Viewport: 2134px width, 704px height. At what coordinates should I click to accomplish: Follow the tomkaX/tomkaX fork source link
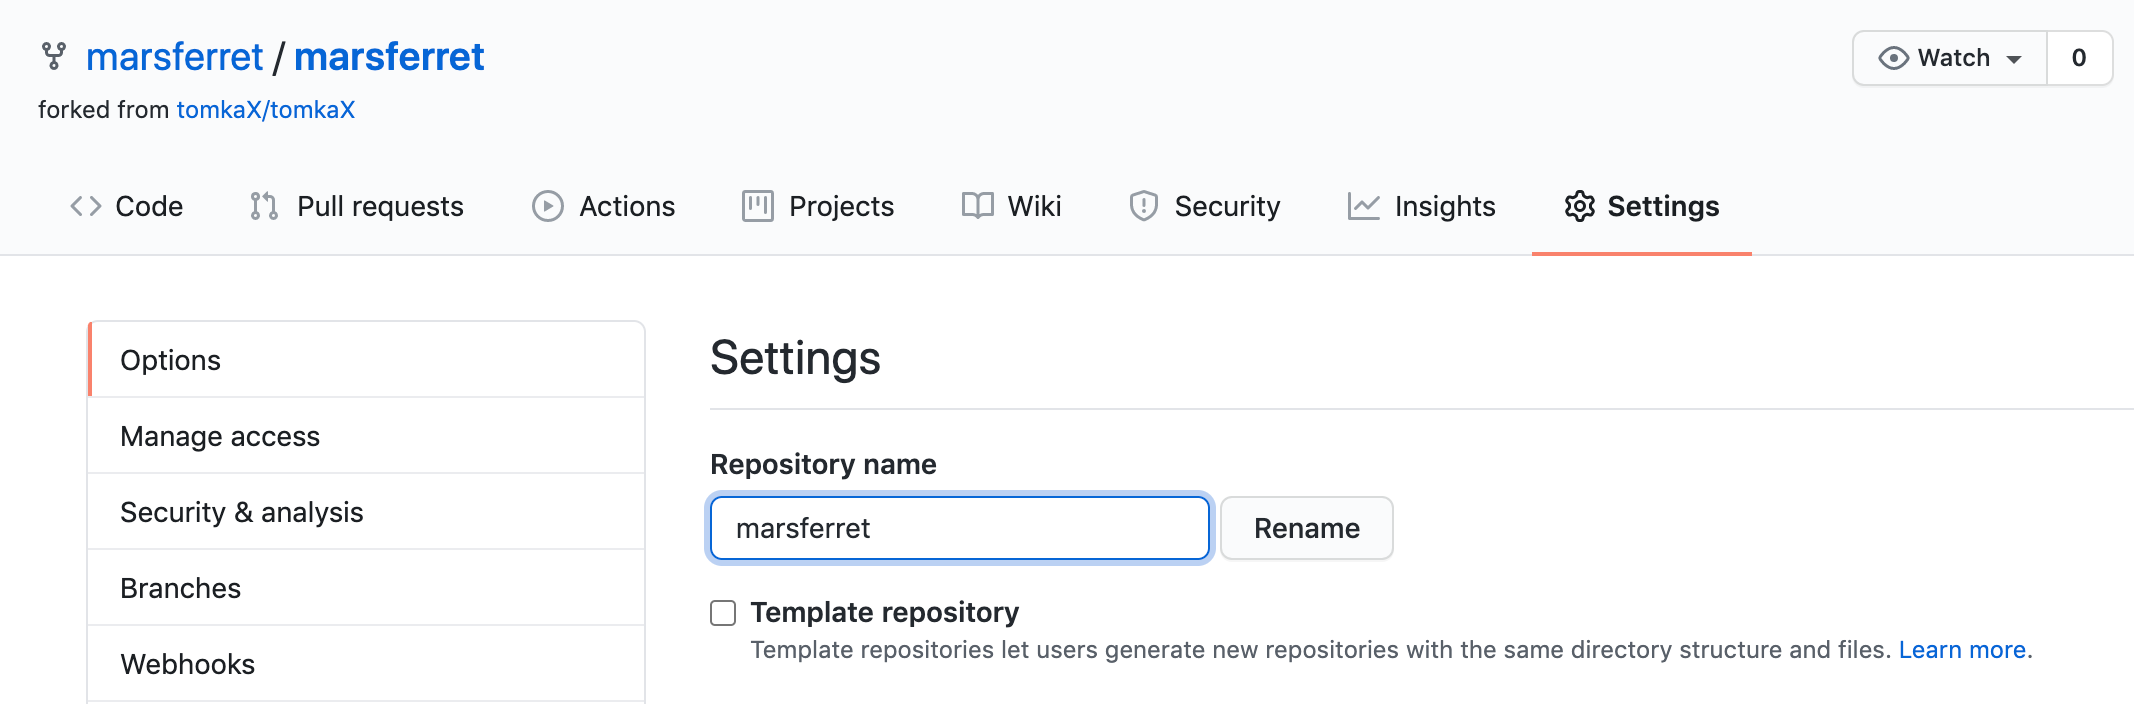point(266,110)
